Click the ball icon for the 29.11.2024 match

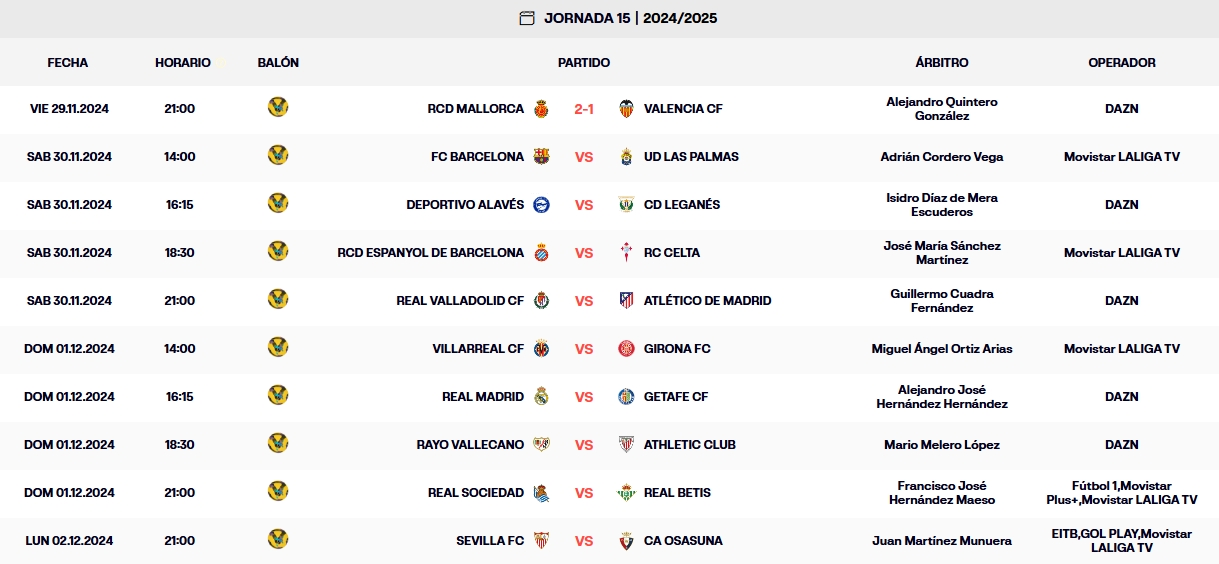pos(278,107)
